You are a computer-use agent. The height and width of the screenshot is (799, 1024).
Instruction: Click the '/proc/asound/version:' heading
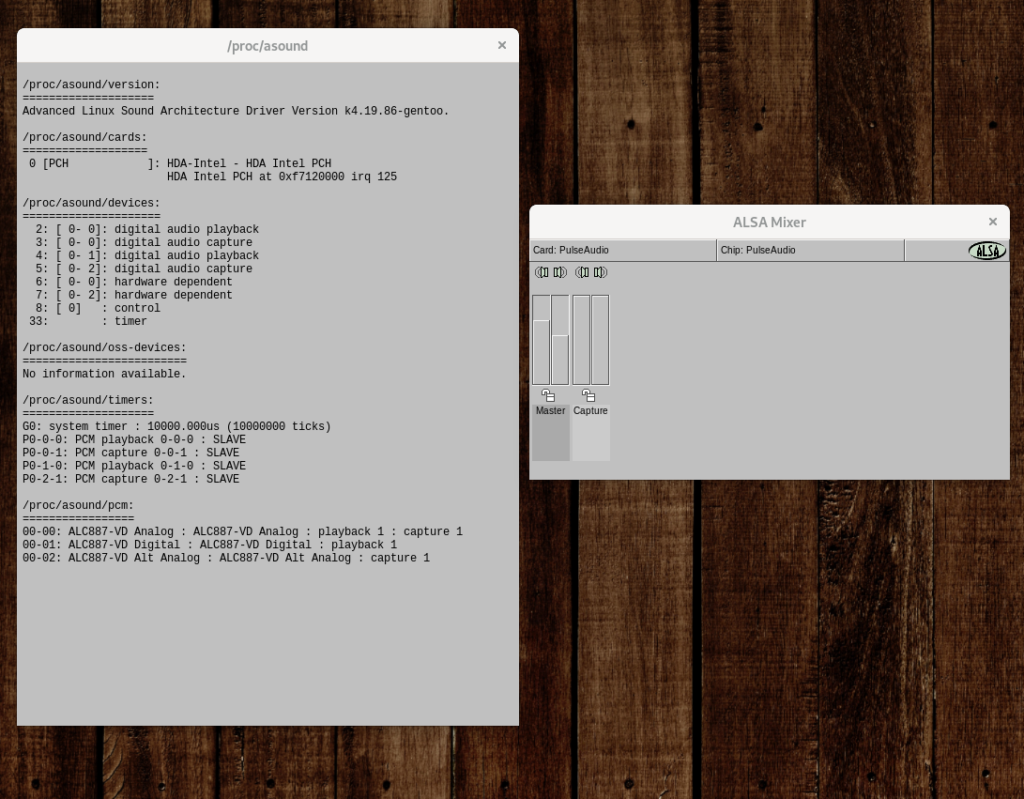91,85
